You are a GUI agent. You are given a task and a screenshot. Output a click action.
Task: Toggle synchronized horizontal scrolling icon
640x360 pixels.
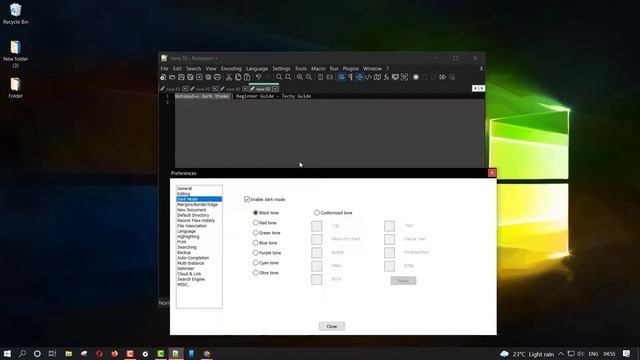pyautogui.click(x=329, y=77)
